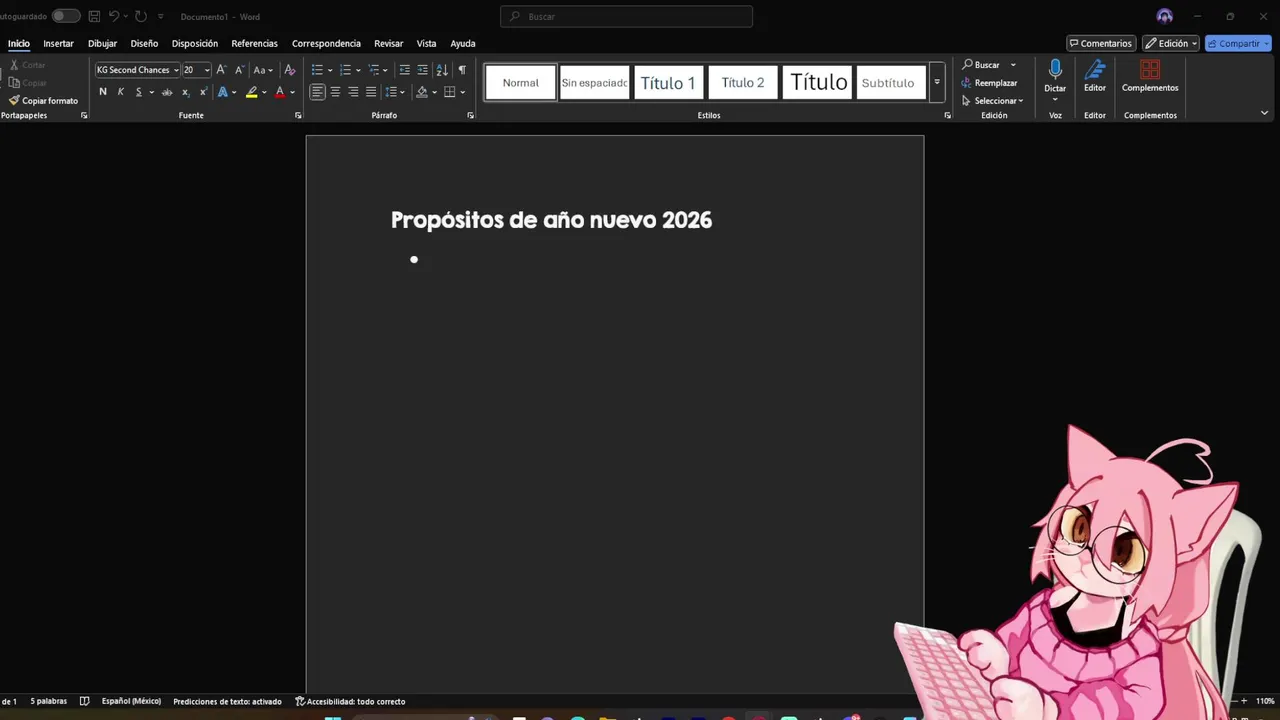1280x720 pixels.
Task: Open the Borders dropdown arrow
Action: [463, 92]
